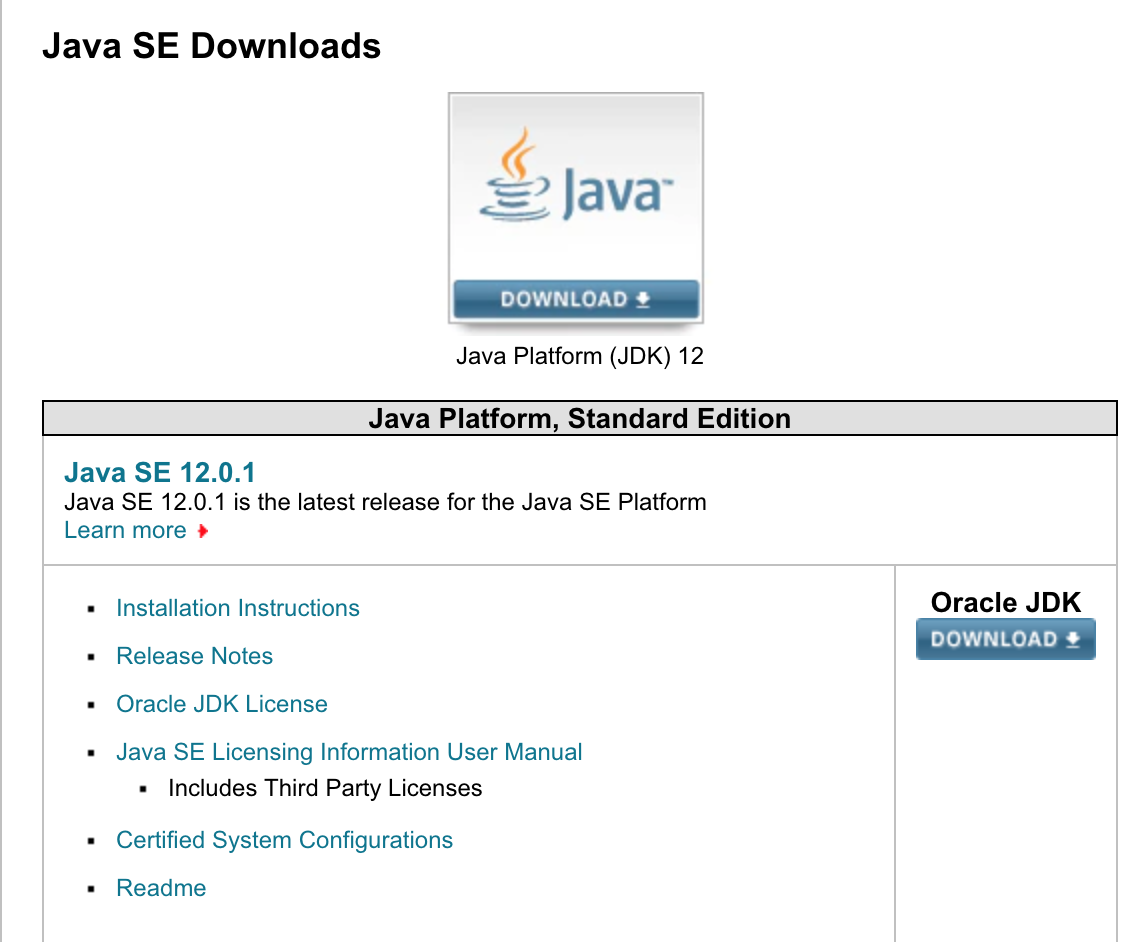Click the red arrow beside Learn more
1124x942 pixels.
tap(203, 531)
